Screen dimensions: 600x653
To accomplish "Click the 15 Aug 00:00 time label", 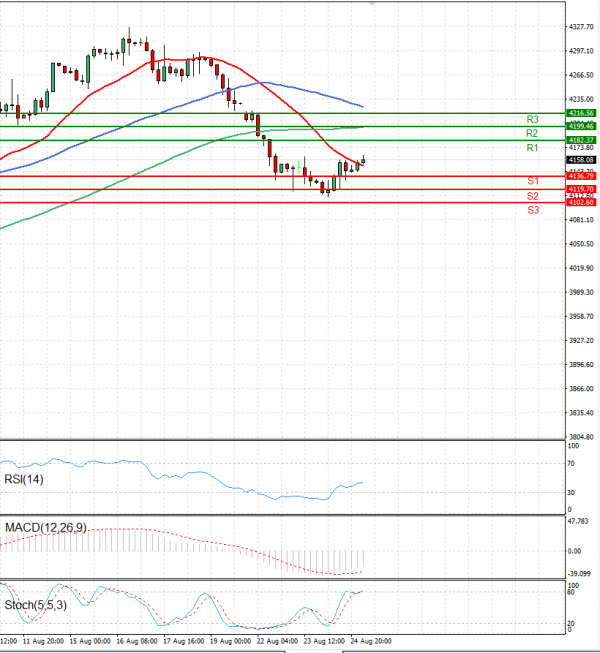I will pyautogui.click(x=90, y=641).
